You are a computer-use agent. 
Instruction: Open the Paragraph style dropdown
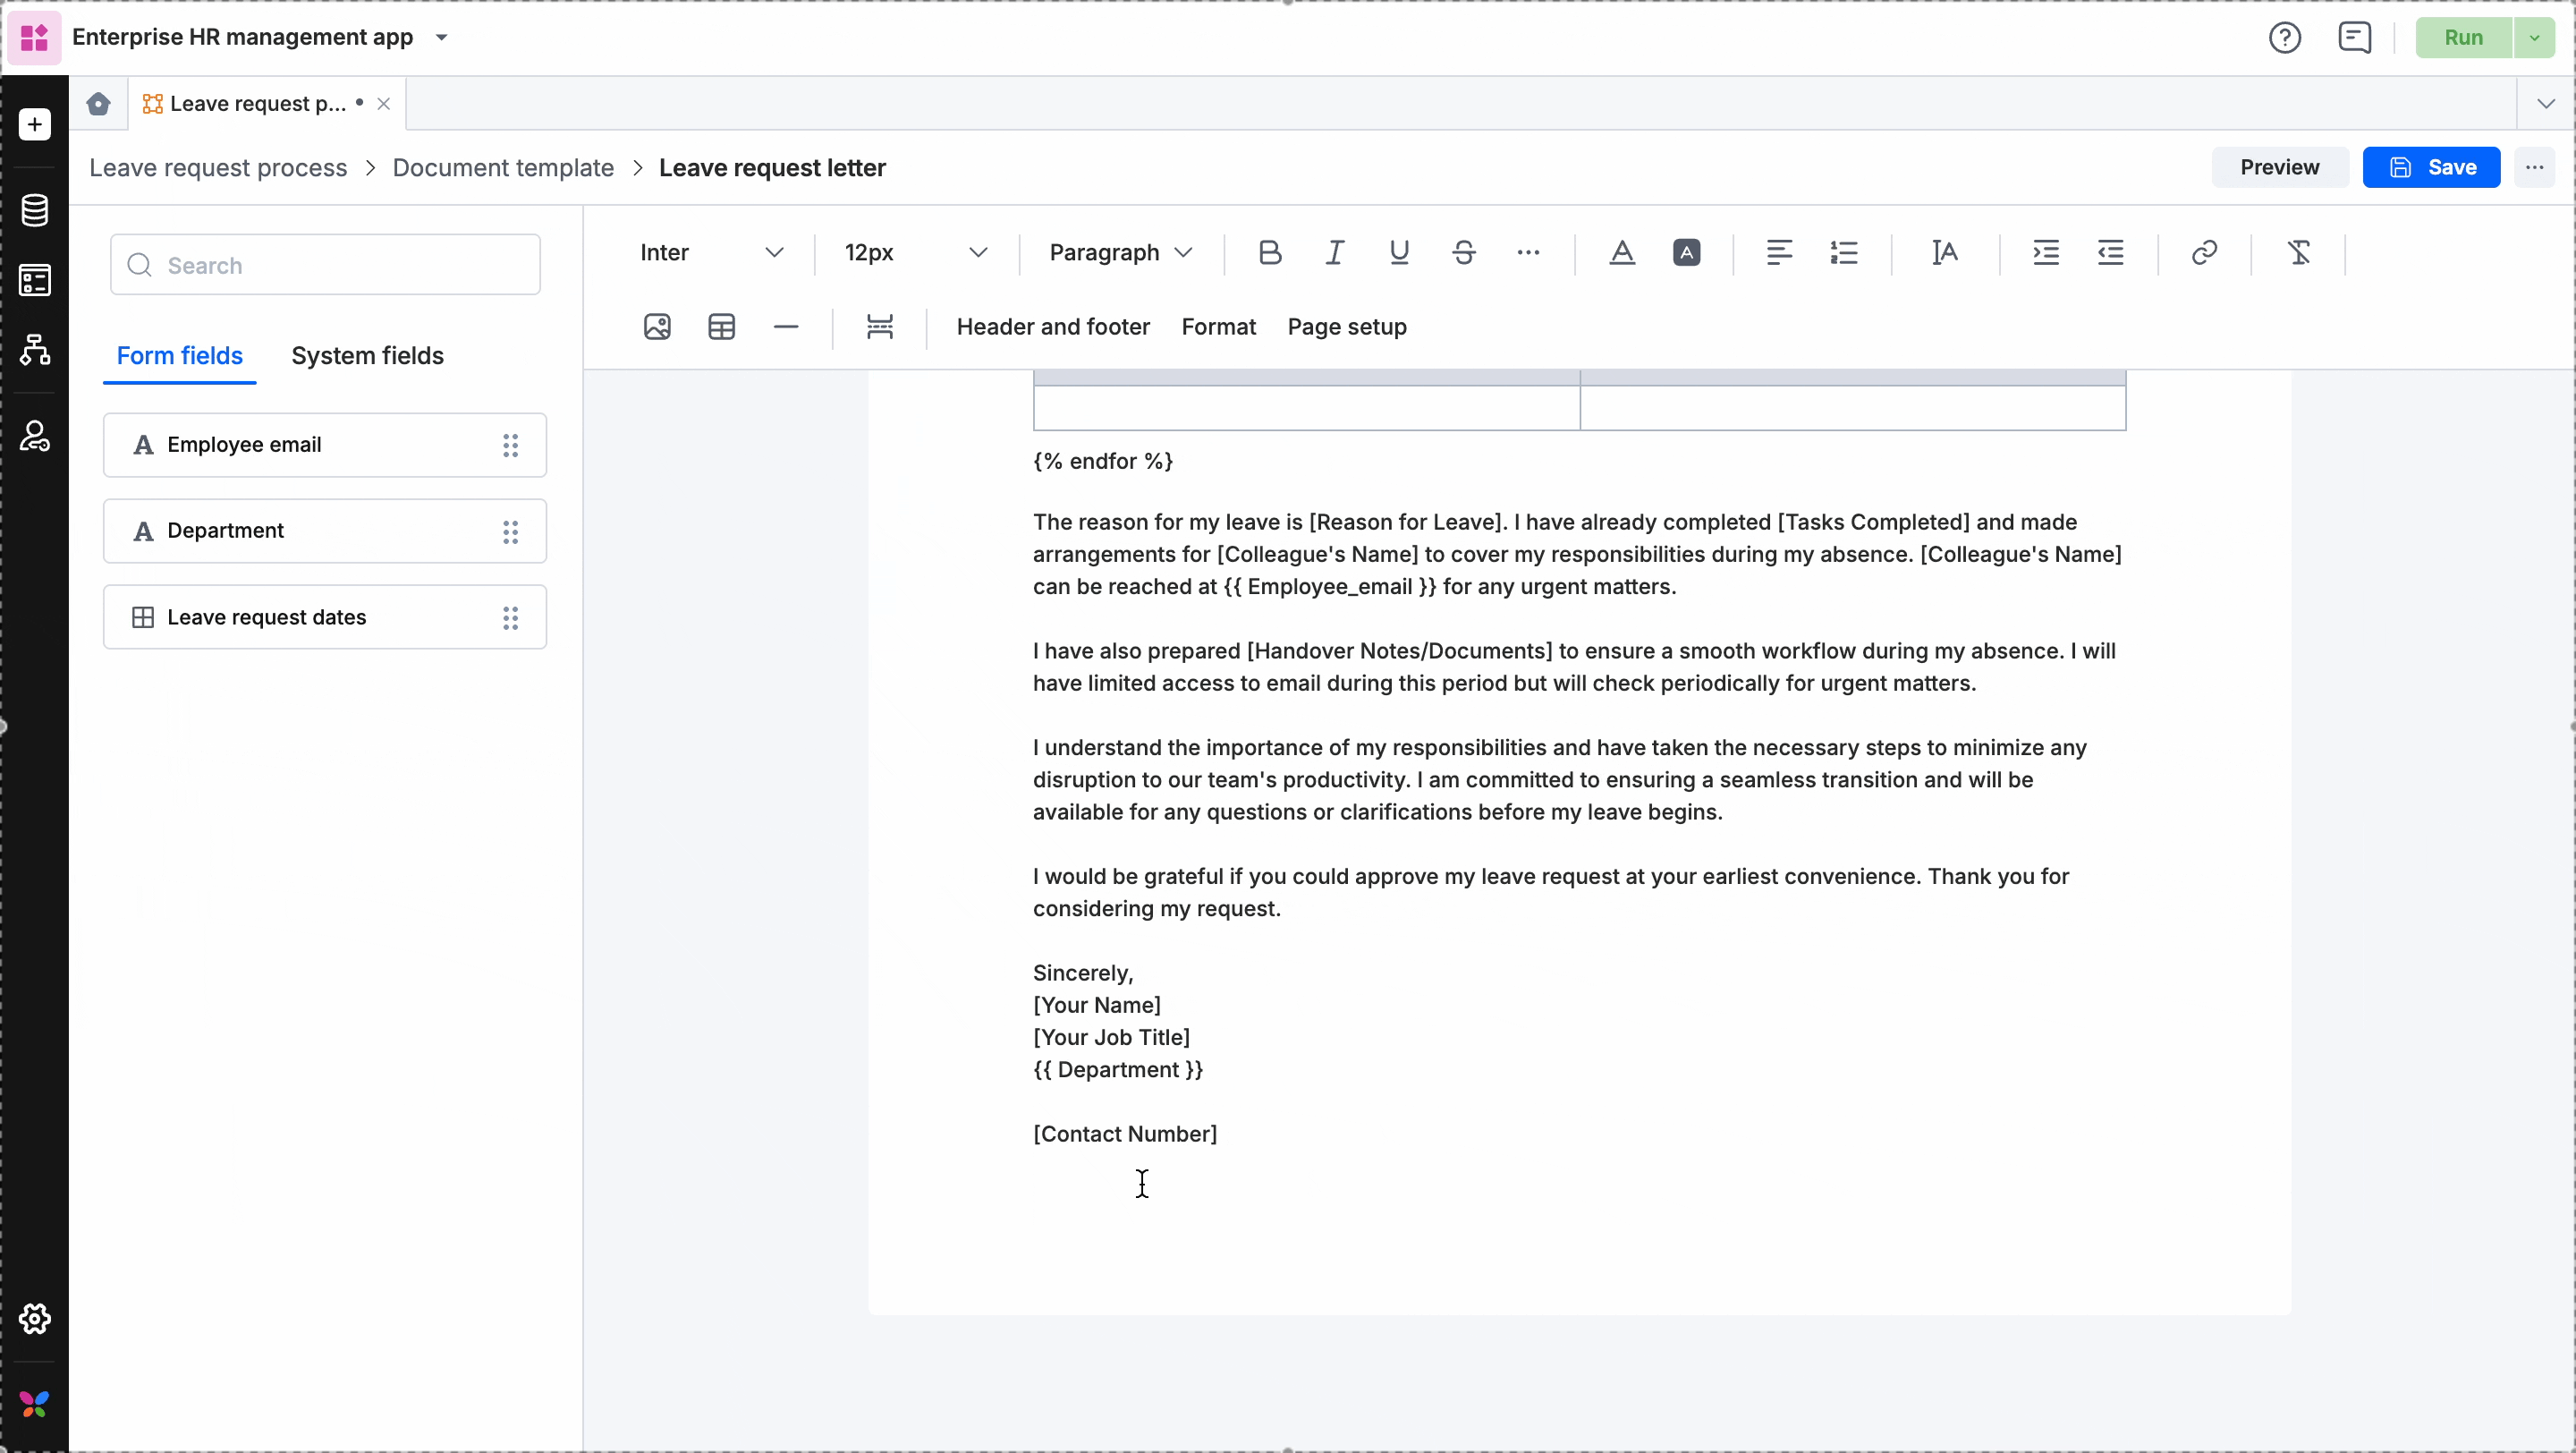tap(1121, 253)
